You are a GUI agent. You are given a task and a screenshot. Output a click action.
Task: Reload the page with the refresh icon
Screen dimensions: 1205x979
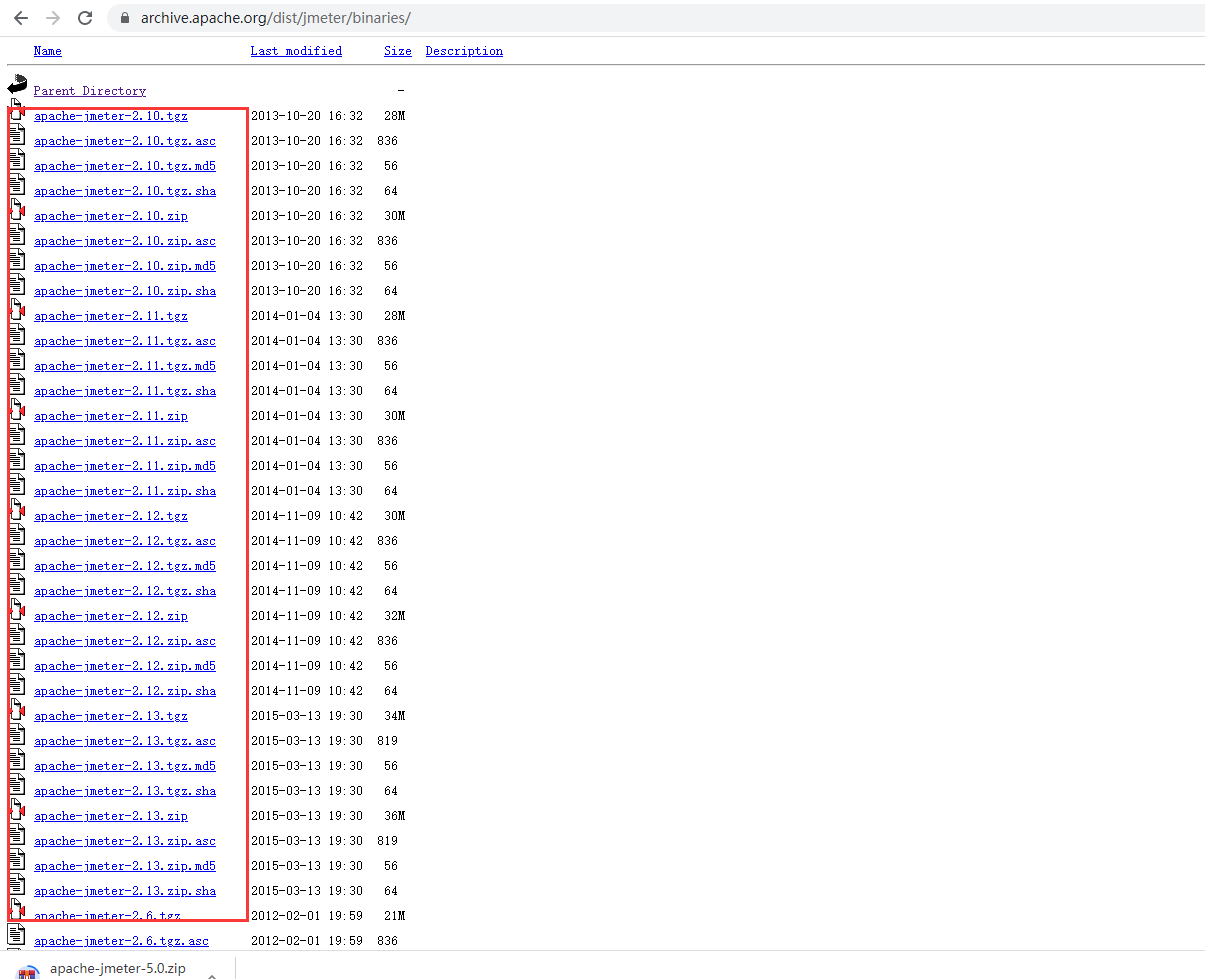pyautogui.click(x=85, y=18)
